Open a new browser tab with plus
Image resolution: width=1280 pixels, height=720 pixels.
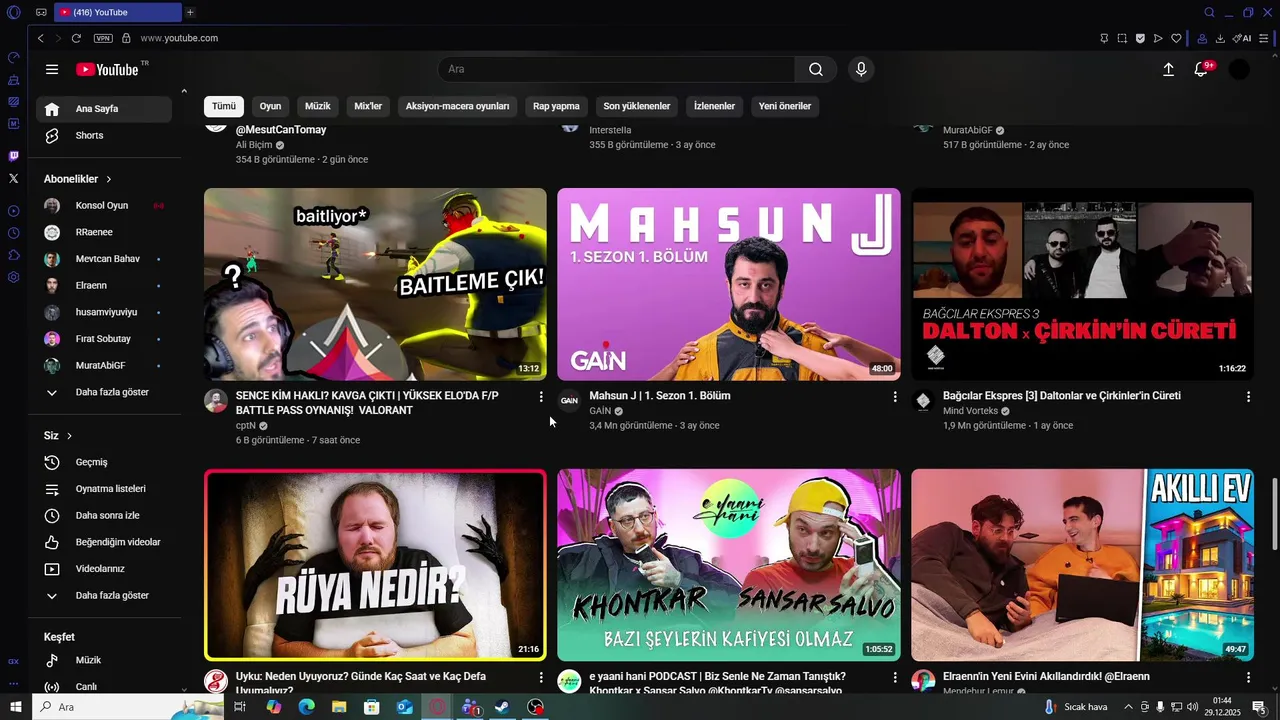(190, 12)
